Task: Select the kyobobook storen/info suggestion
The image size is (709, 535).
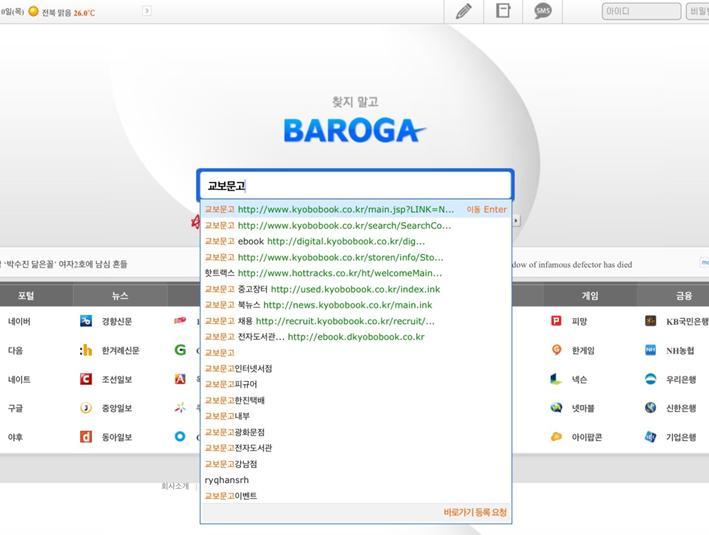Action: click(356, 257)
